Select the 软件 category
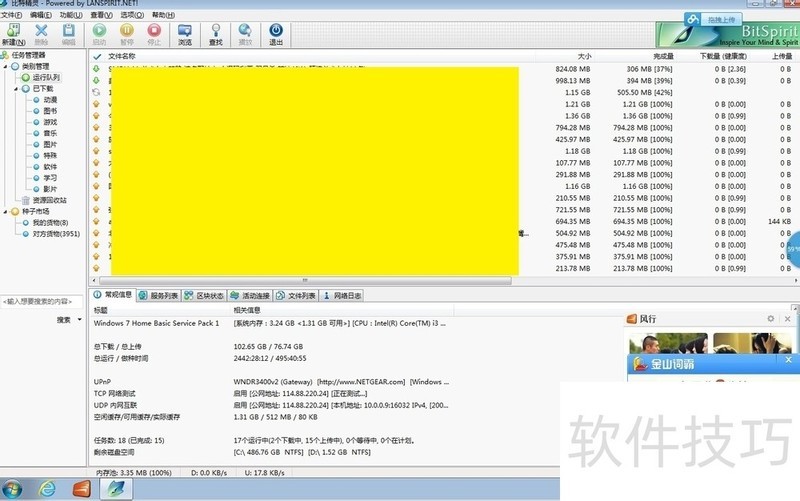 coord(51,167)
